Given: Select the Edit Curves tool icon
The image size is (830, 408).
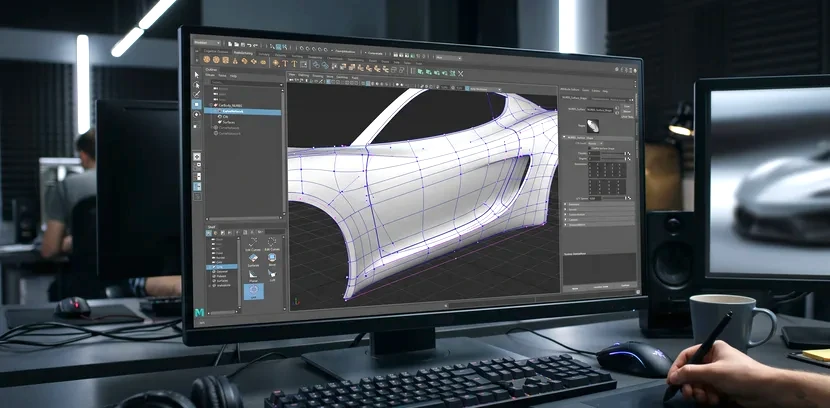Looking at the screenshot, I should [x=272, y=243].
